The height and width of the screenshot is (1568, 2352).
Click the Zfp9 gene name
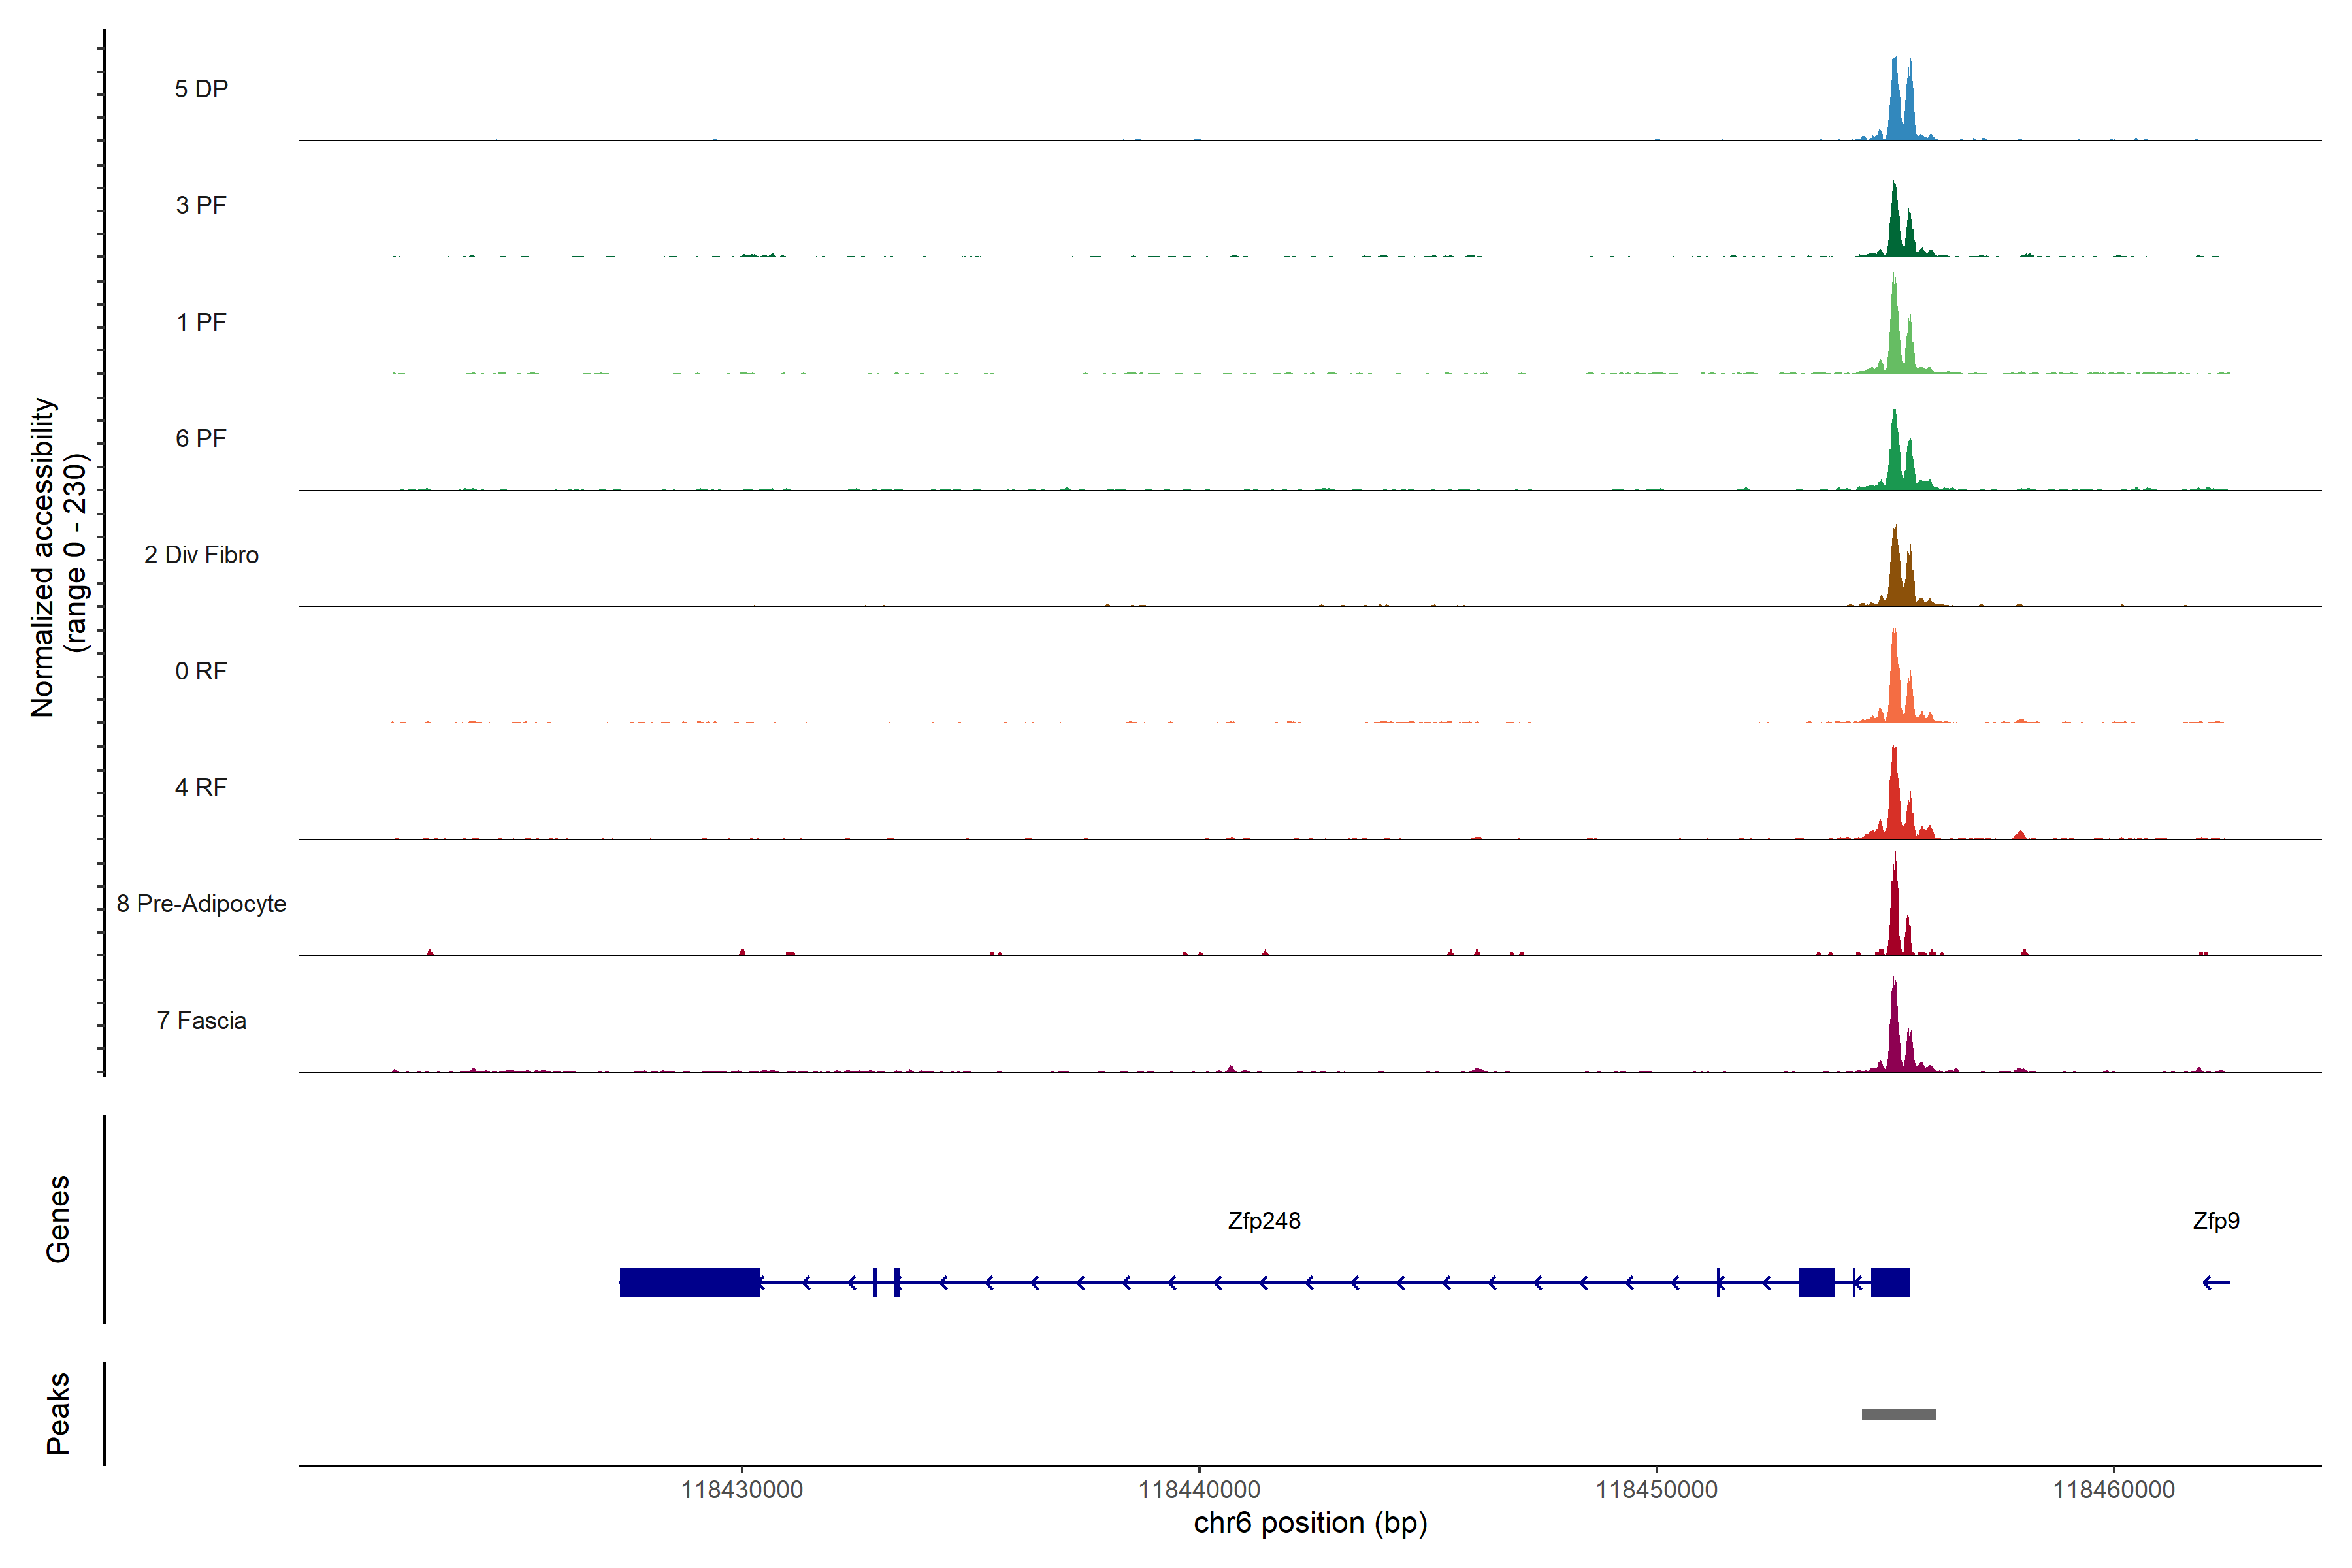pos(2216,1221)
